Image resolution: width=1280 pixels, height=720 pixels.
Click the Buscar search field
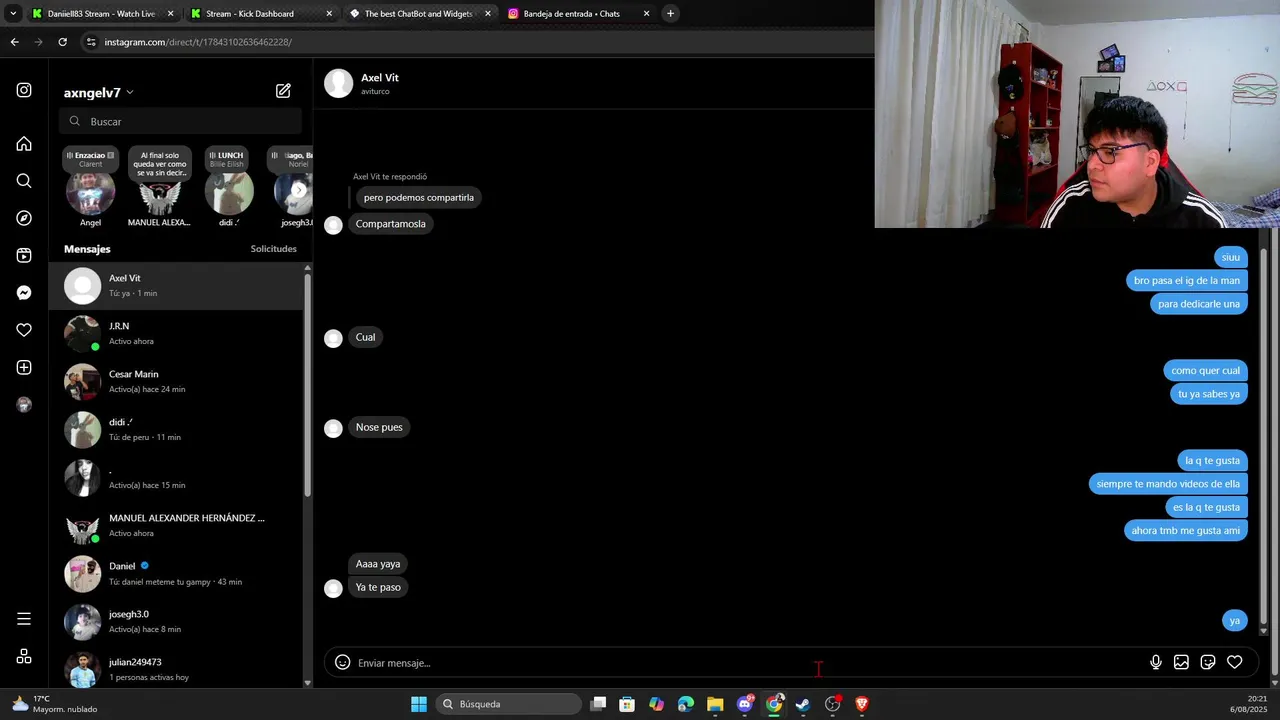[x=181, y=121]
